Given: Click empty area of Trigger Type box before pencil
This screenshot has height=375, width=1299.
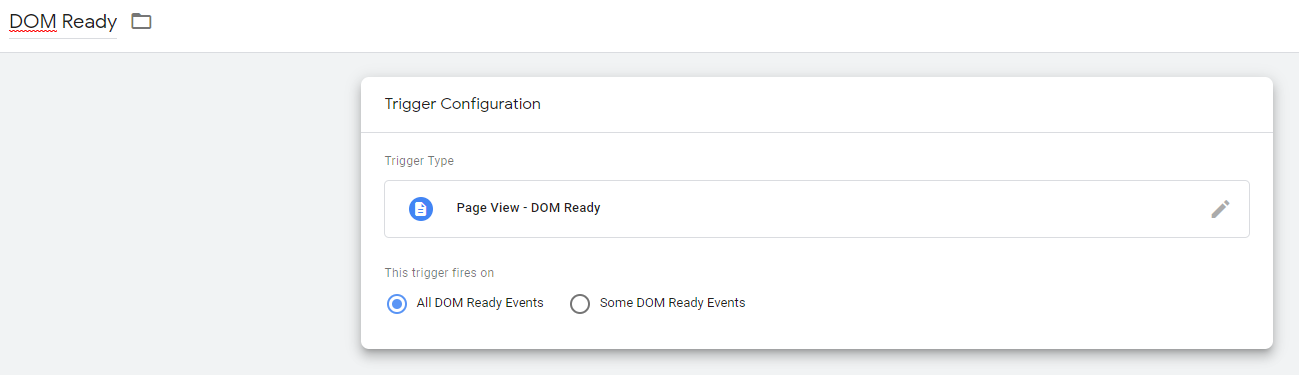Looking at the screenshot, I should click(900, 209).
